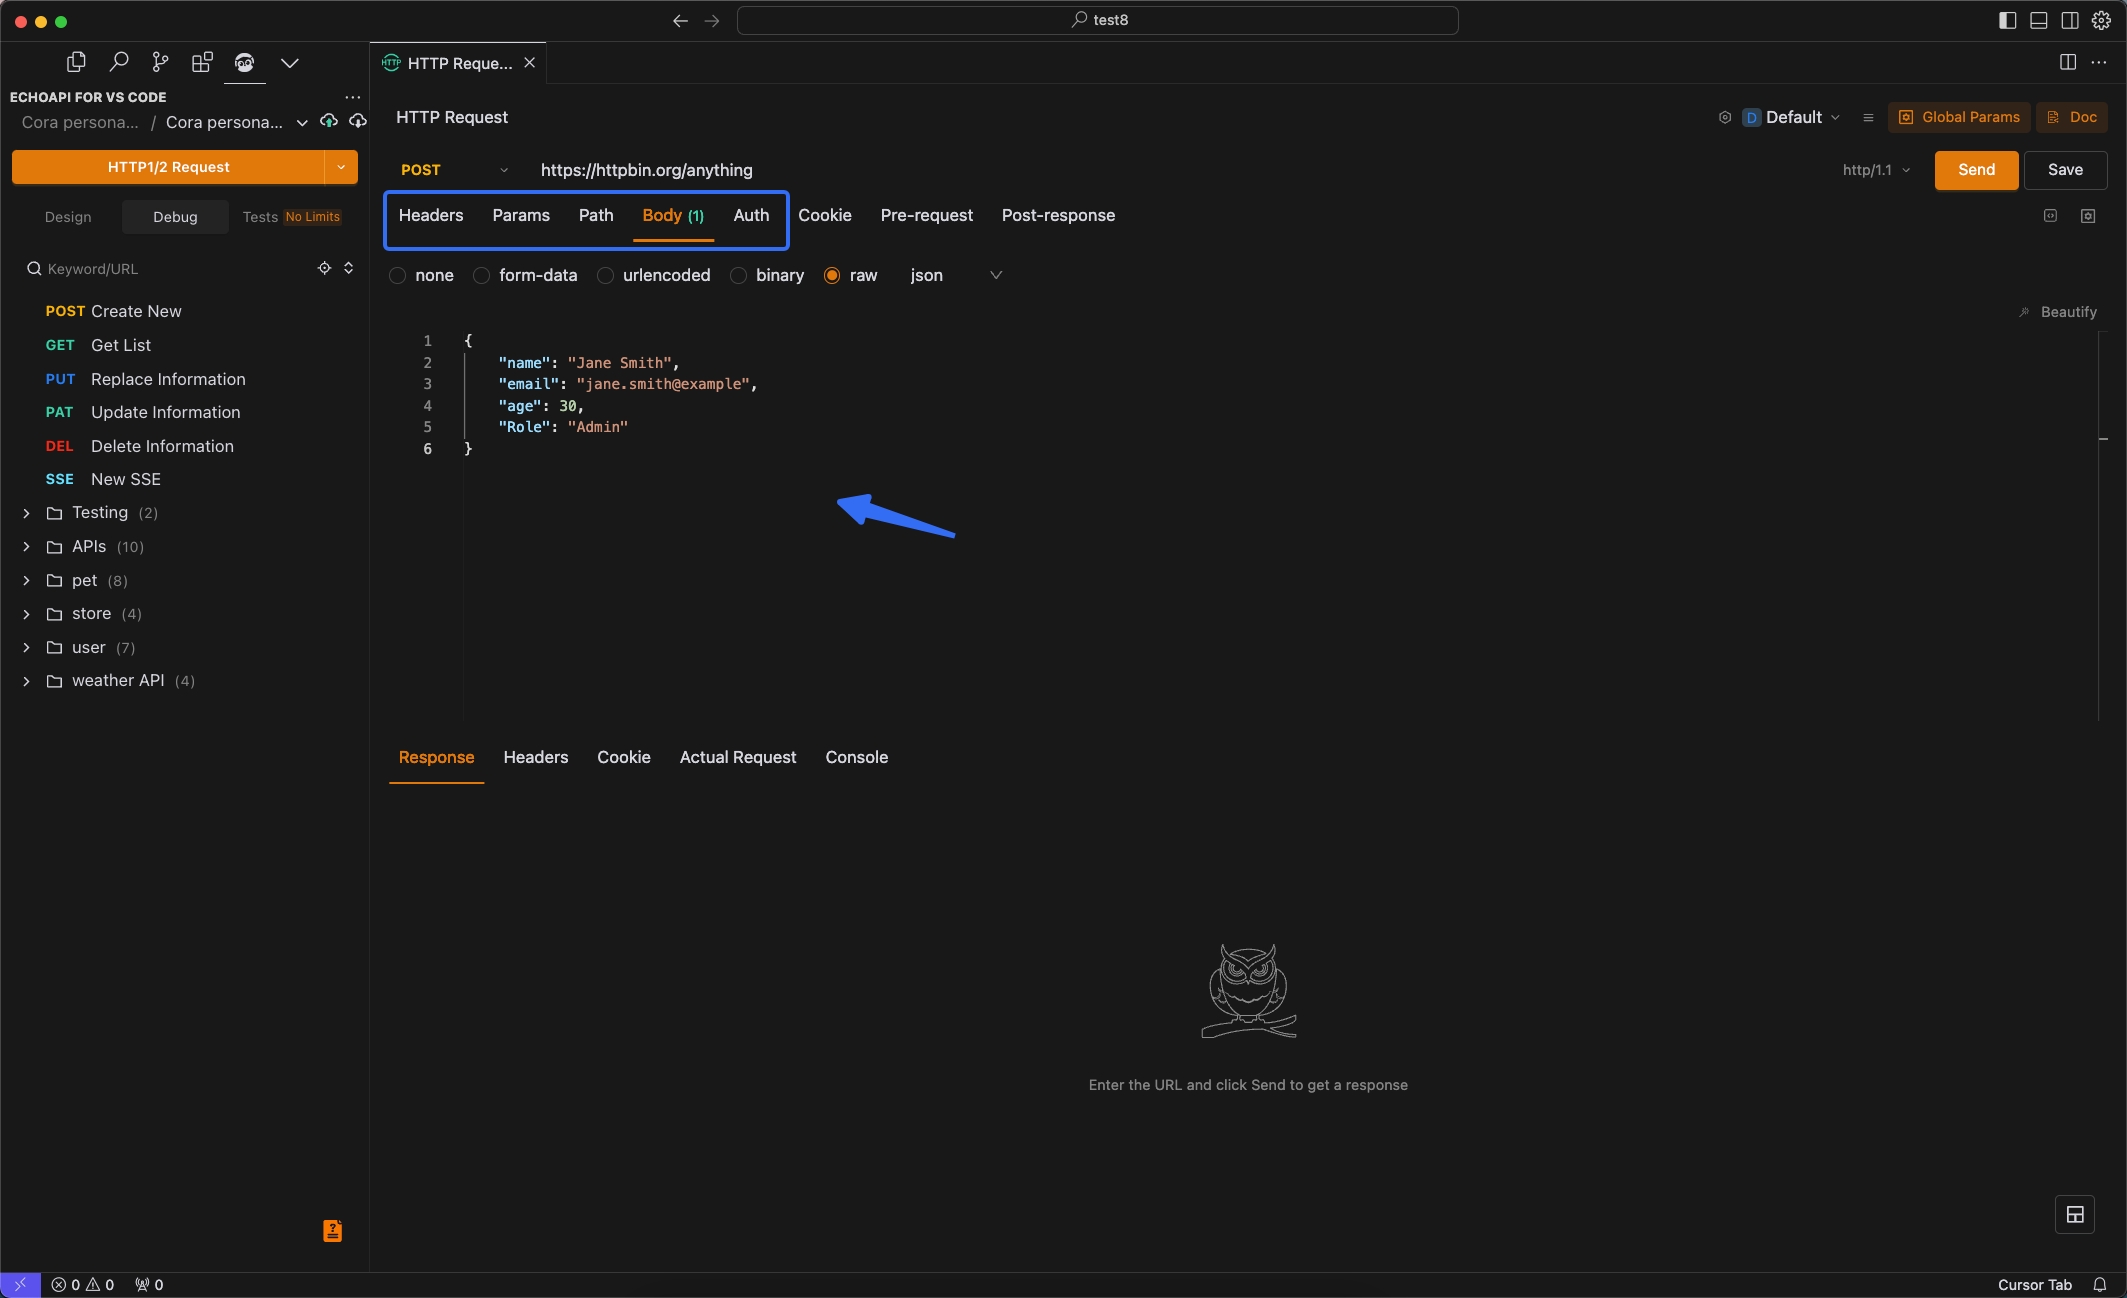
Task: Click the Send button to submit request
Action: pyautogui.click(x=1975, y=169)
